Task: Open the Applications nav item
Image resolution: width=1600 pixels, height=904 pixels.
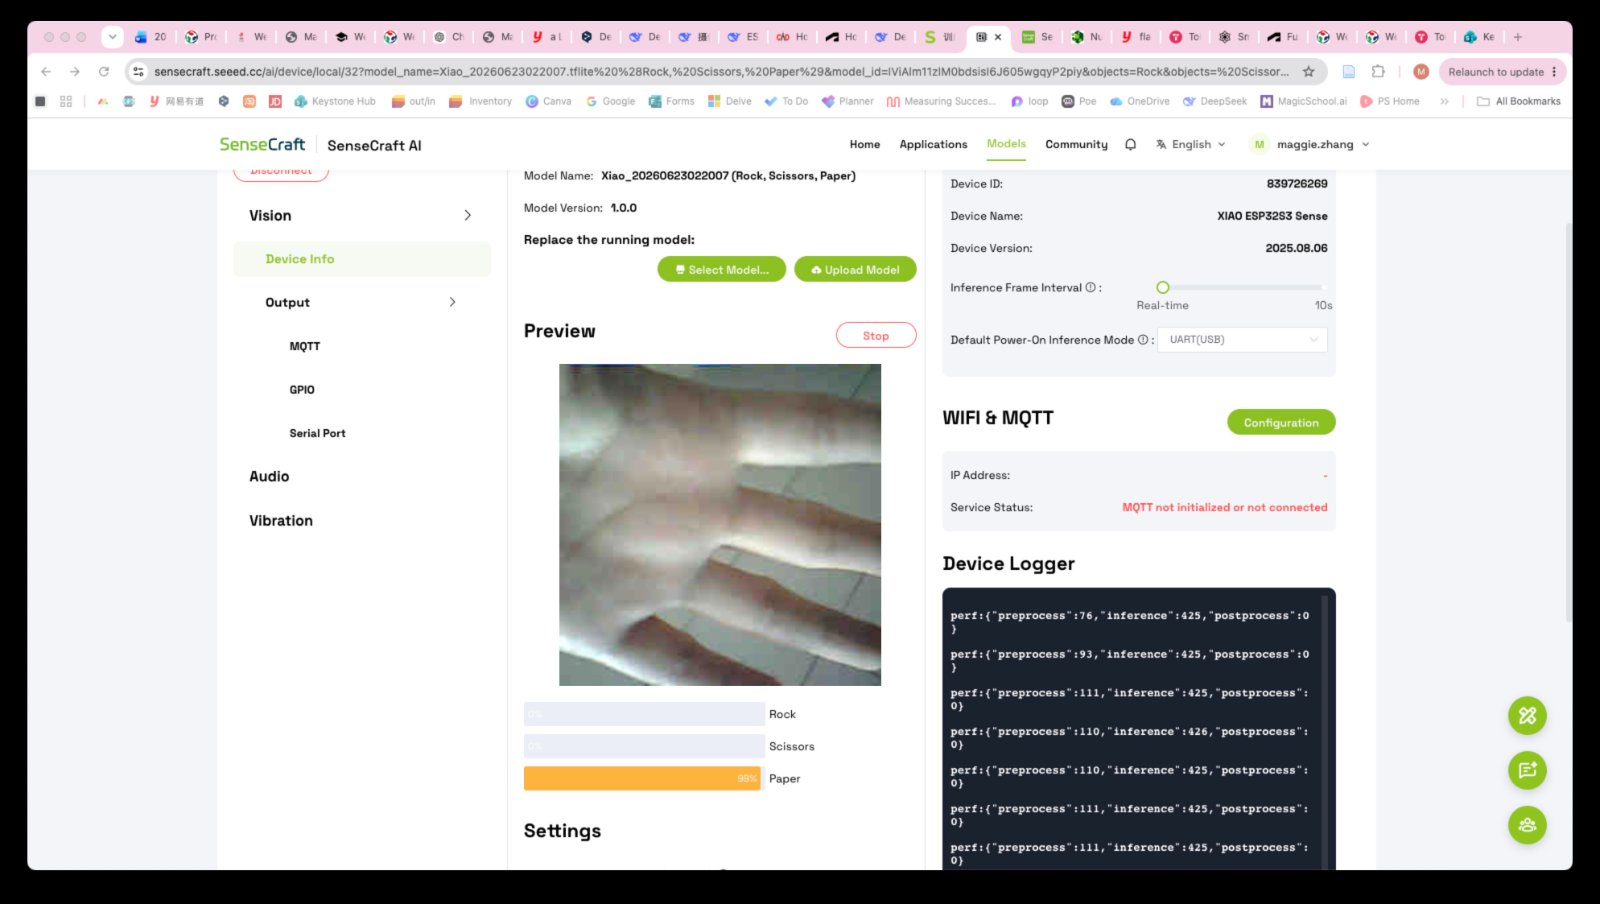Action: 933,144
